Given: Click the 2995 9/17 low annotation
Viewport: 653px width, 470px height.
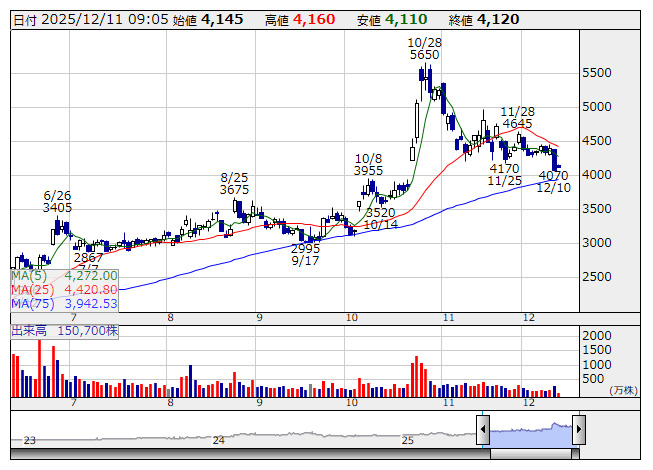Looking at the screenshot, I should (305, 254).
